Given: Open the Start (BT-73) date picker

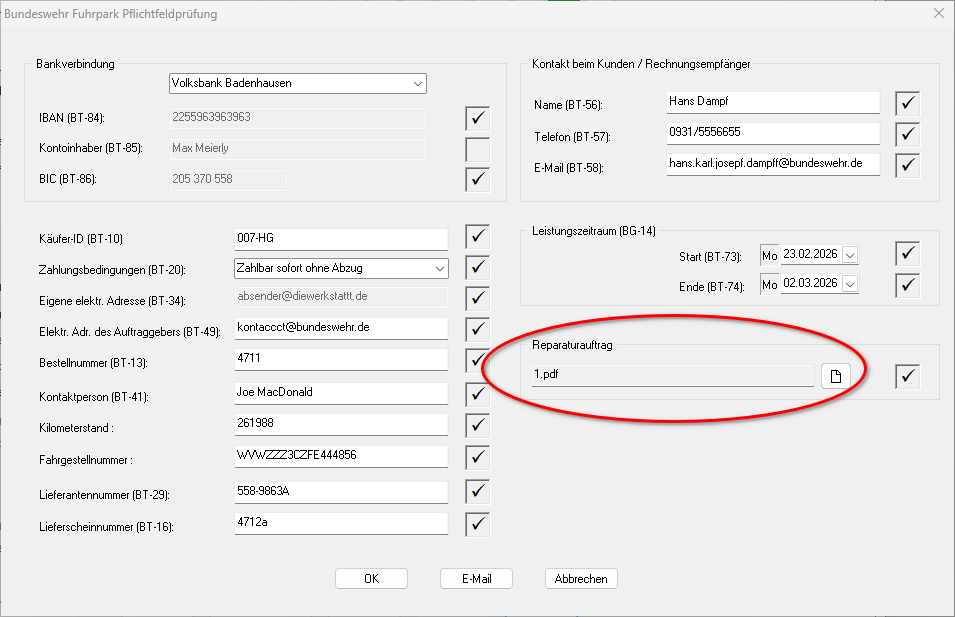Looking at the screenshot, I should click(x=850, y=255).
